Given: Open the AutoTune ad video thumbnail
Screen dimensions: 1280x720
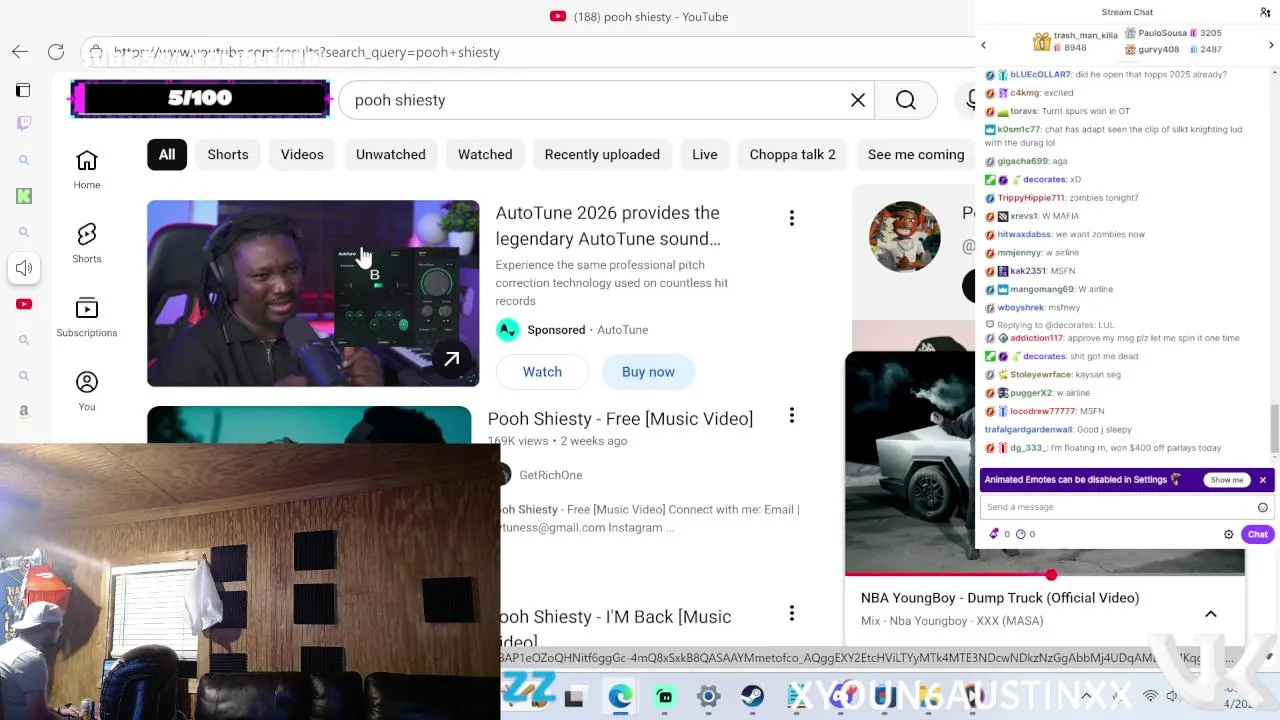Looking at the screenshot, I should coord(313,293).
